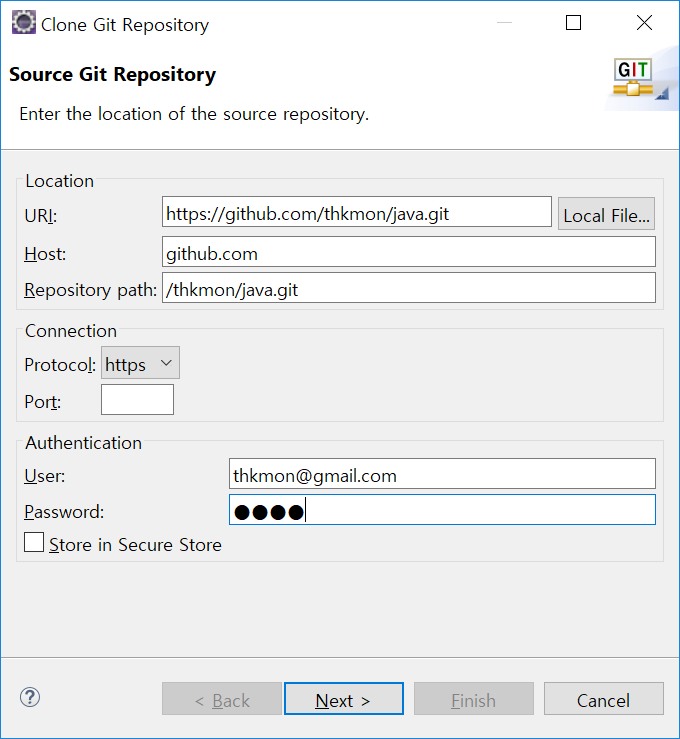Click the empty Port input box

point(137,401)
